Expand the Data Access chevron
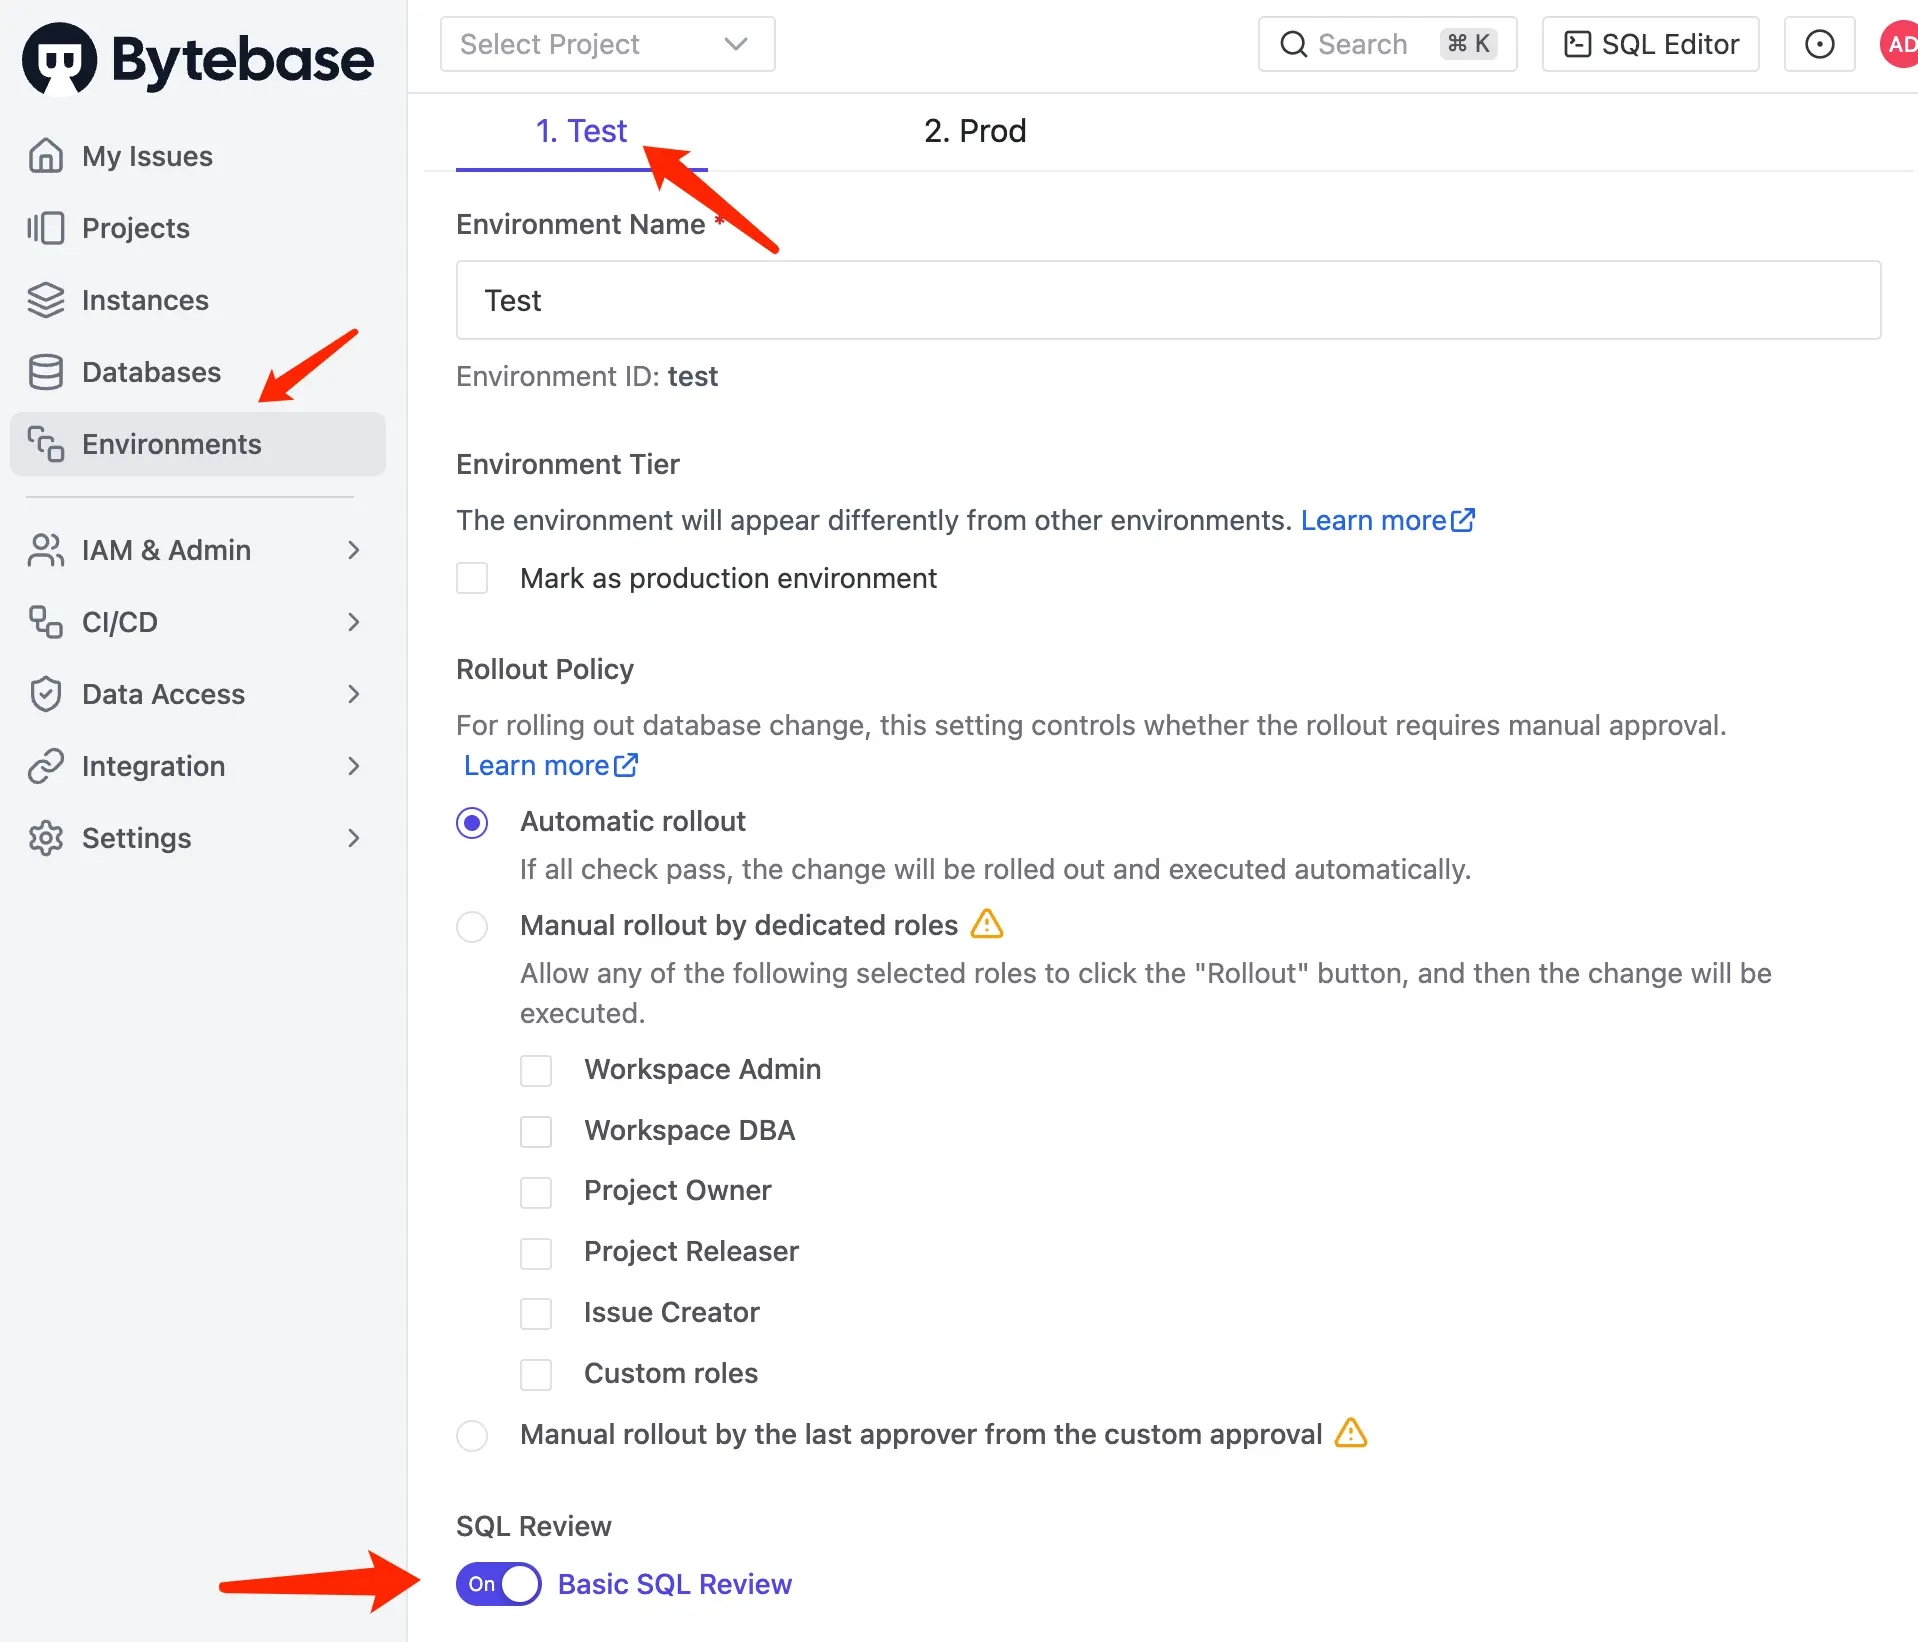This screenshot has width=1918, height=1642. tap(353, 694)
